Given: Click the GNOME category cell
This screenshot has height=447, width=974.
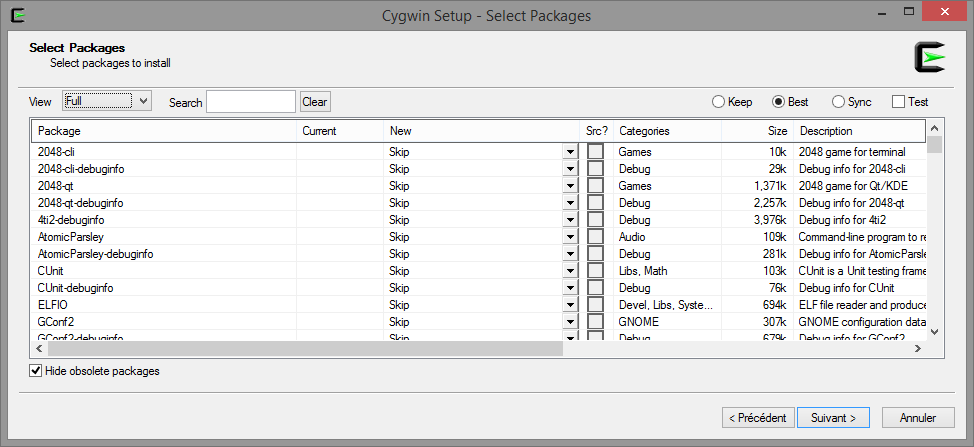Looking at the screenshot, I should click(x=639, y=322).
